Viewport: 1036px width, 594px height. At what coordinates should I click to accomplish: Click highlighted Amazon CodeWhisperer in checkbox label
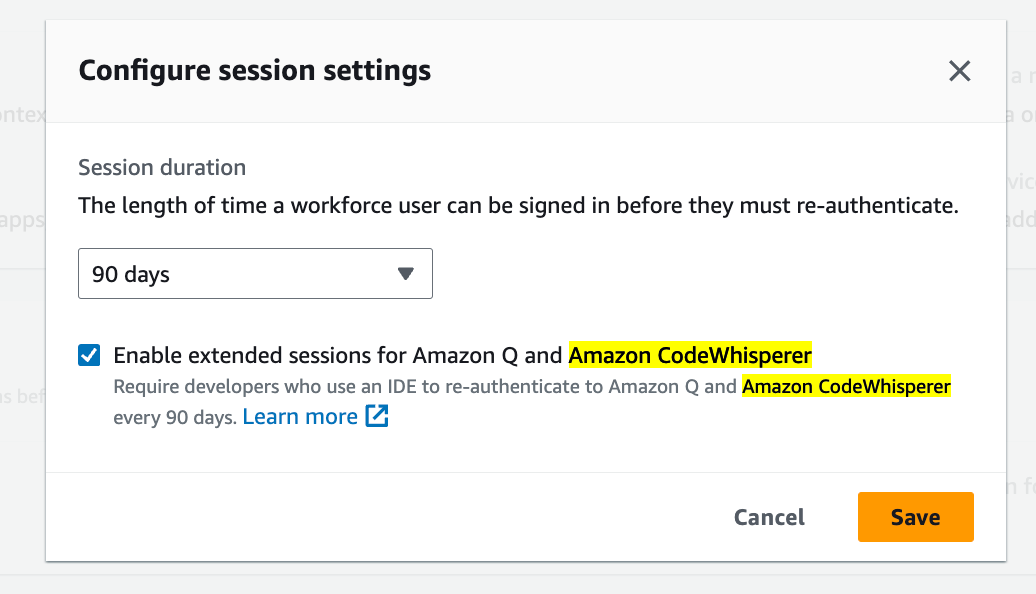pos(690,355)
